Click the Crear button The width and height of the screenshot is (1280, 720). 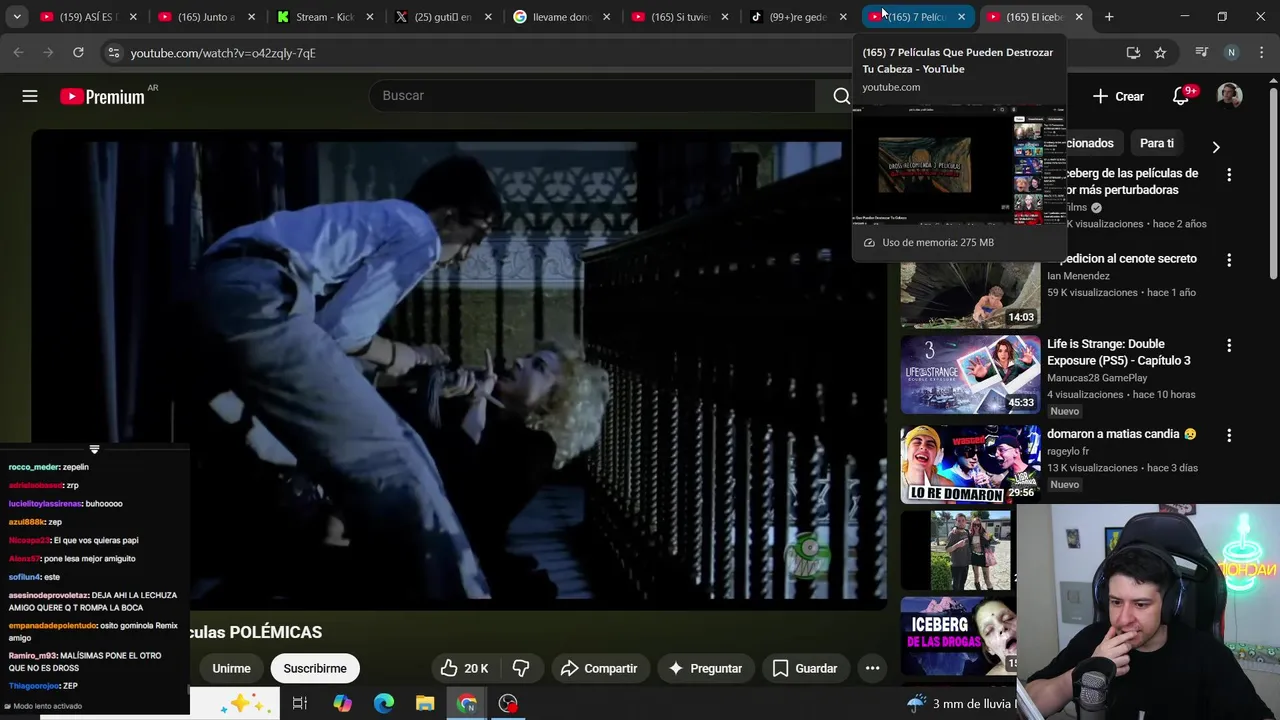[1118, 96]
